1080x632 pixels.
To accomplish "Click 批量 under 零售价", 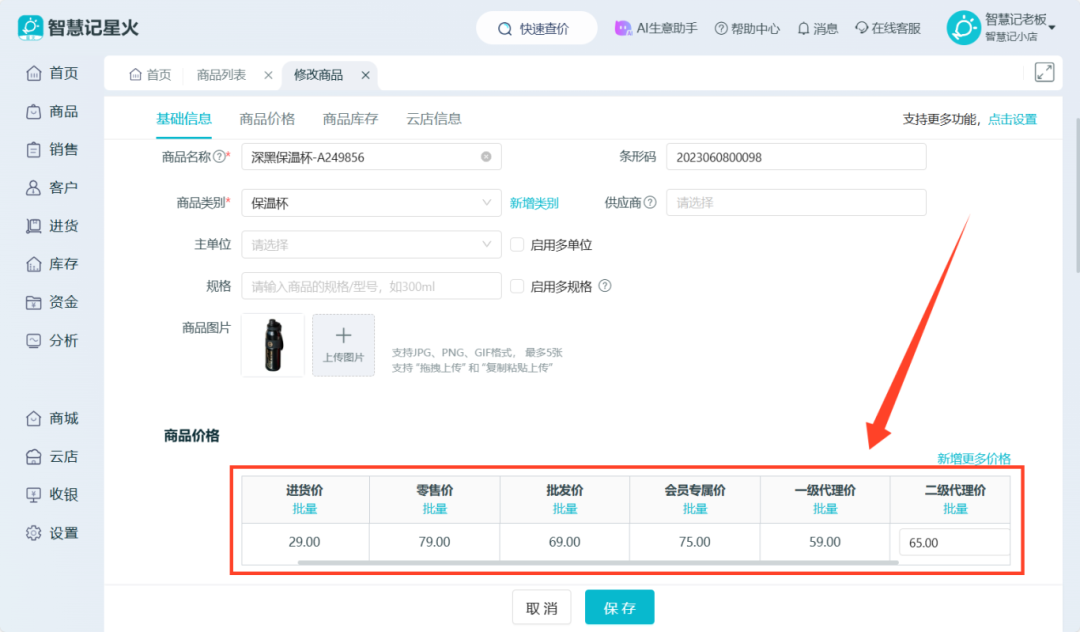I will (435, 509).
